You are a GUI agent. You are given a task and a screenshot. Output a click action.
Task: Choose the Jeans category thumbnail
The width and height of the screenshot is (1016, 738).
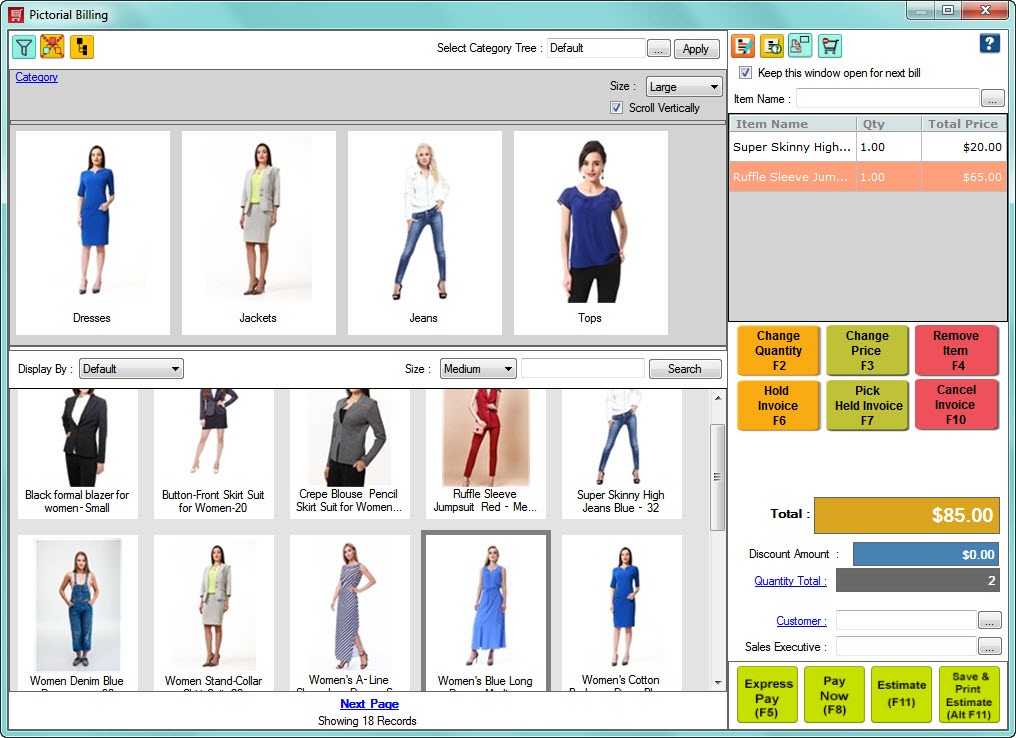424,232
